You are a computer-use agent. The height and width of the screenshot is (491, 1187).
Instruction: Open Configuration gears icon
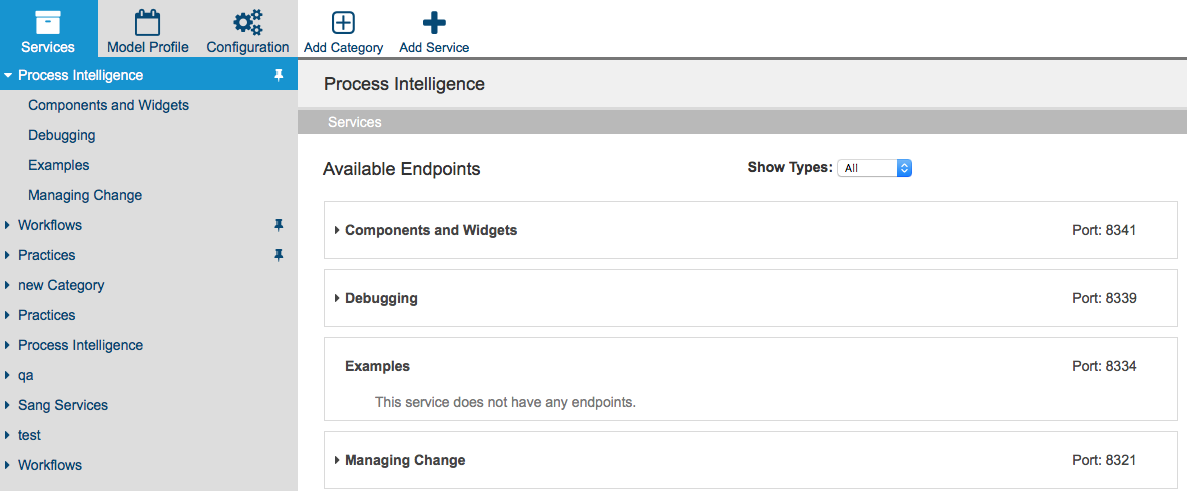click(x=248, y=22)
